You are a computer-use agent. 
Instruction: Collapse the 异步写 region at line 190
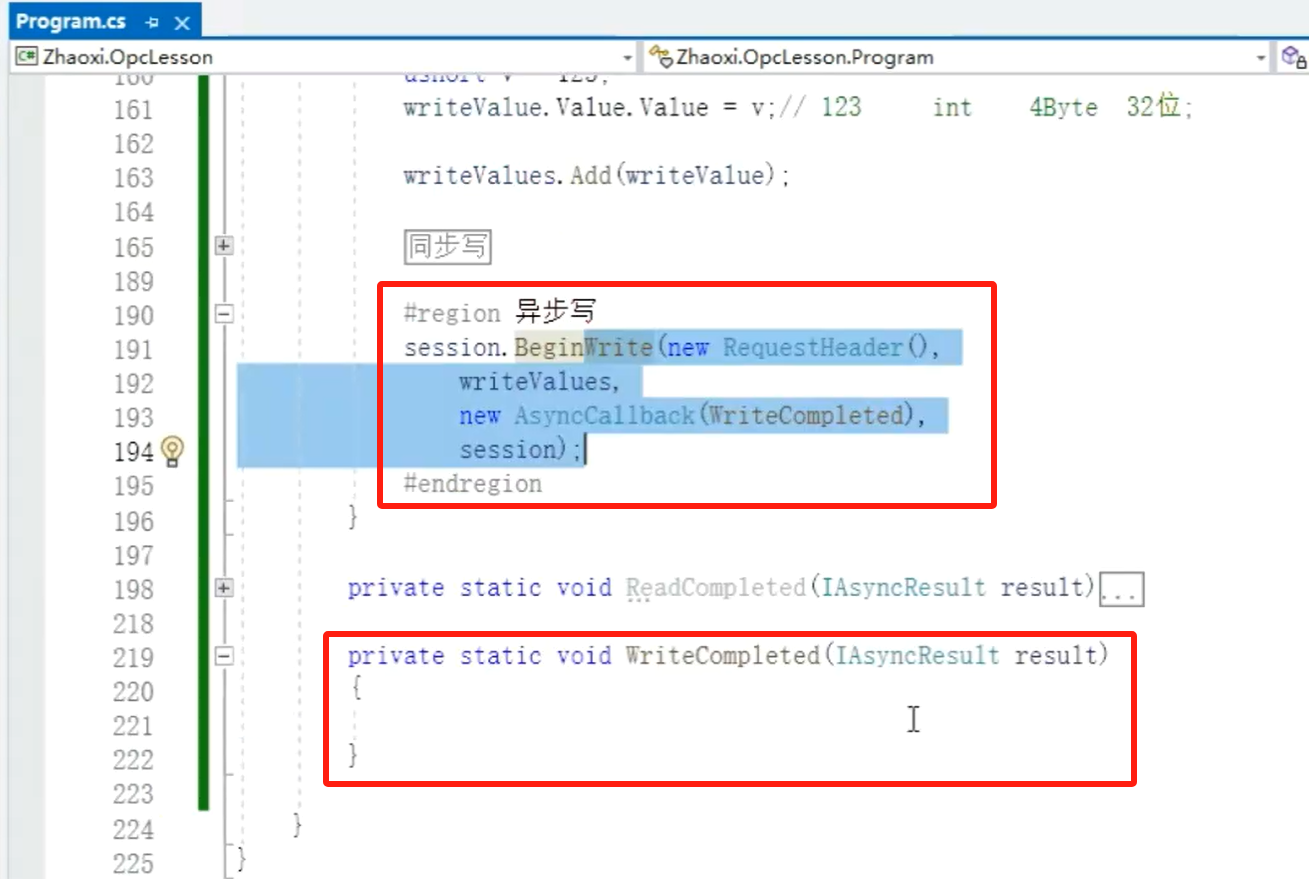pos(224,315)
